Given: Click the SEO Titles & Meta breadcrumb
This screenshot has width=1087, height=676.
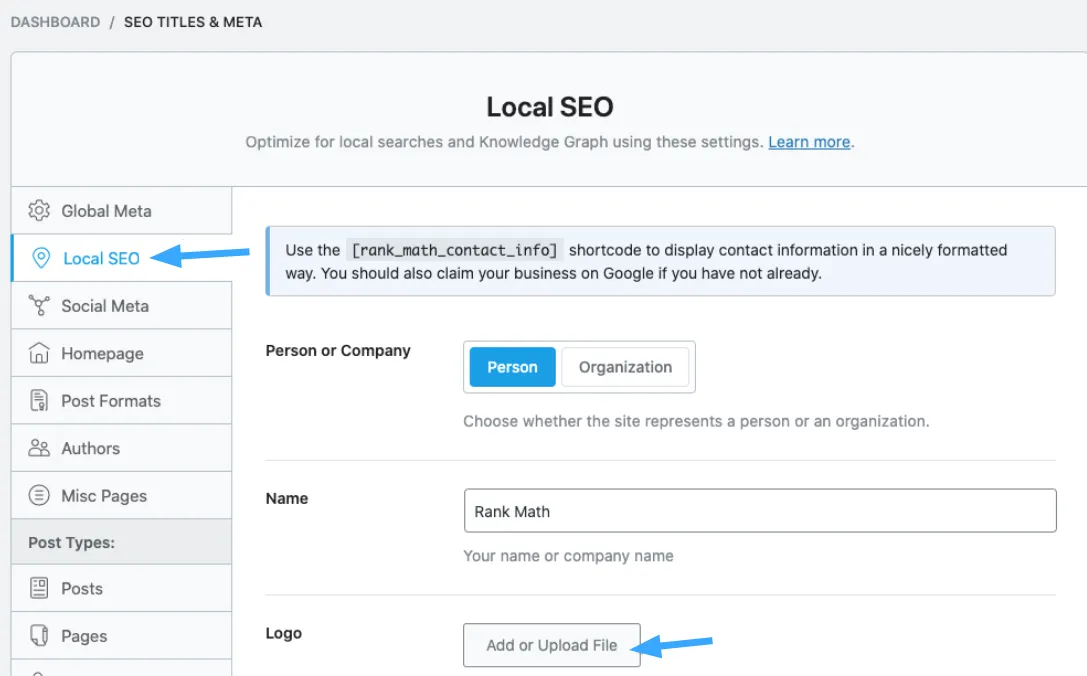Looking at the screenshot, I should pos(193,22).
